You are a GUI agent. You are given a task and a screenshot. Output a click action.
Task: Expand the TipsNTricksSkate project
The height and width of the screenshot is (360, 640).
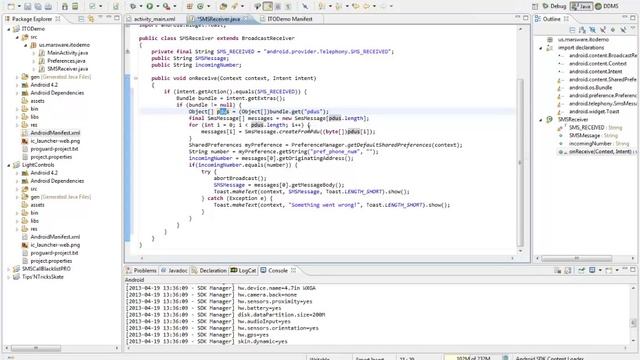coord(9,277)
